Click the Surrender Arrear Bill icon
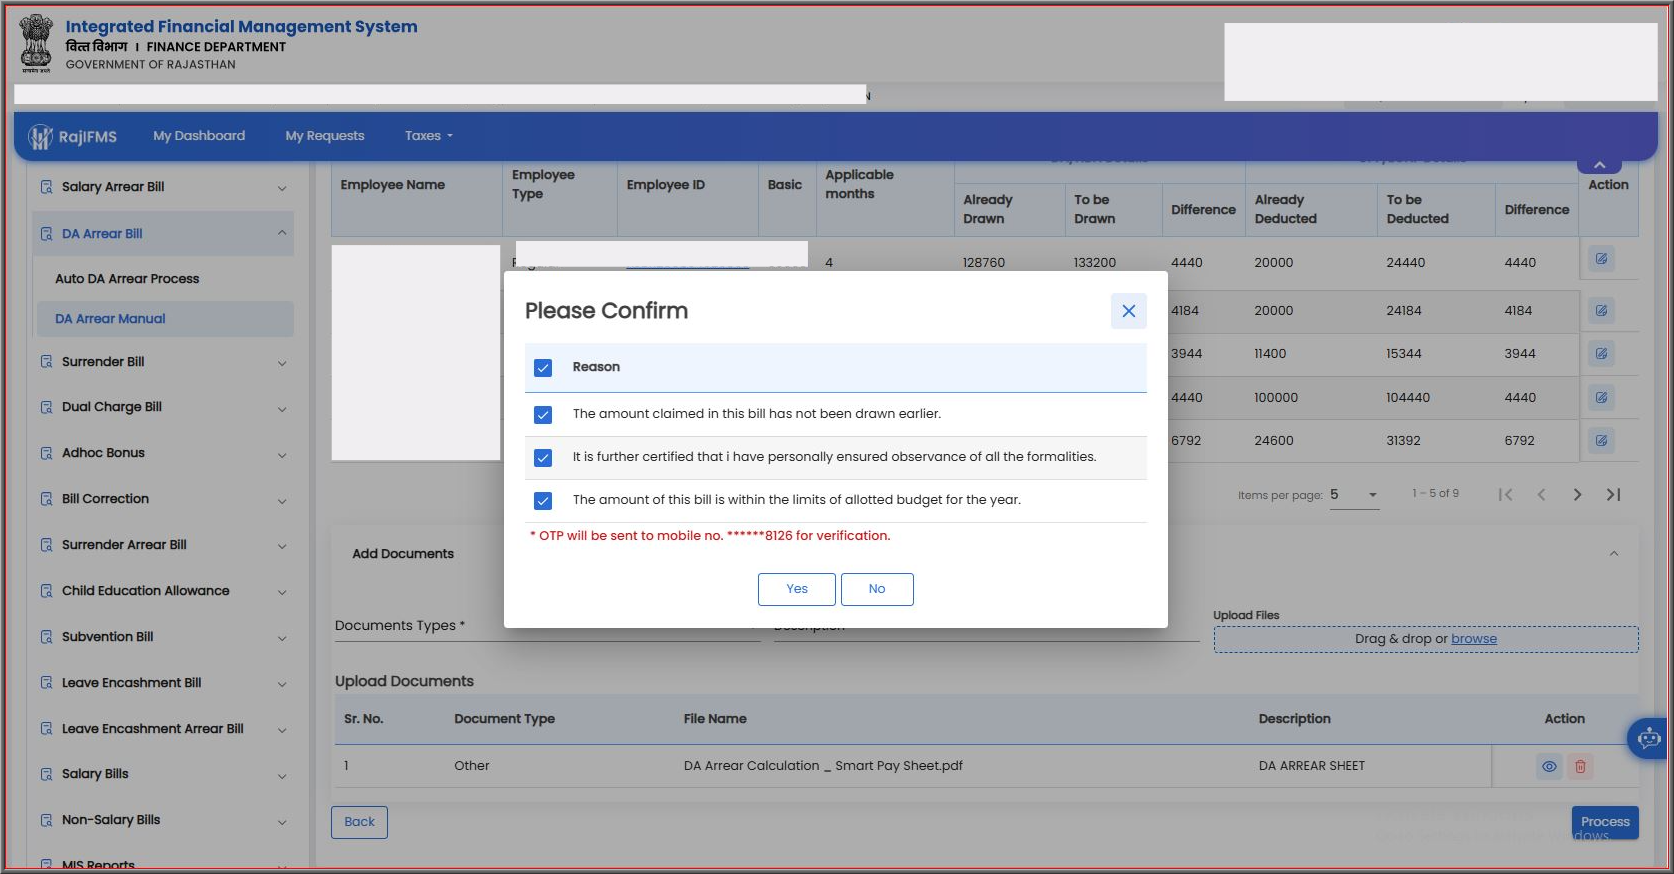 [46, 545]
